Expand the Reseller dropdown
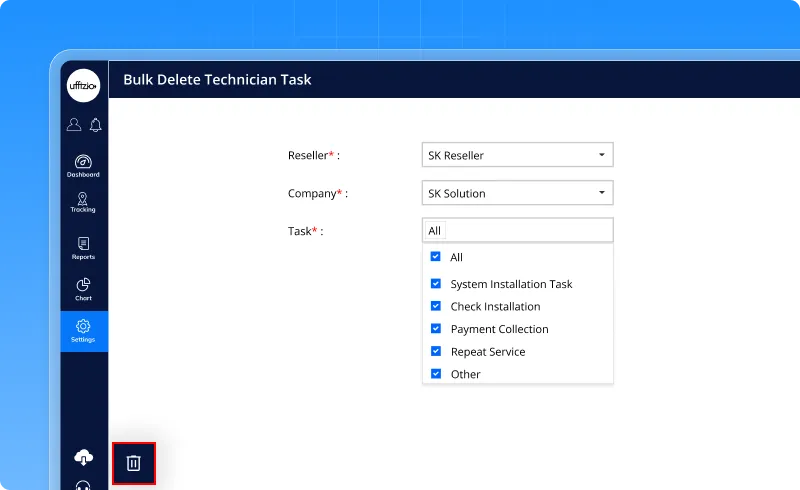 tap(517, 155)
